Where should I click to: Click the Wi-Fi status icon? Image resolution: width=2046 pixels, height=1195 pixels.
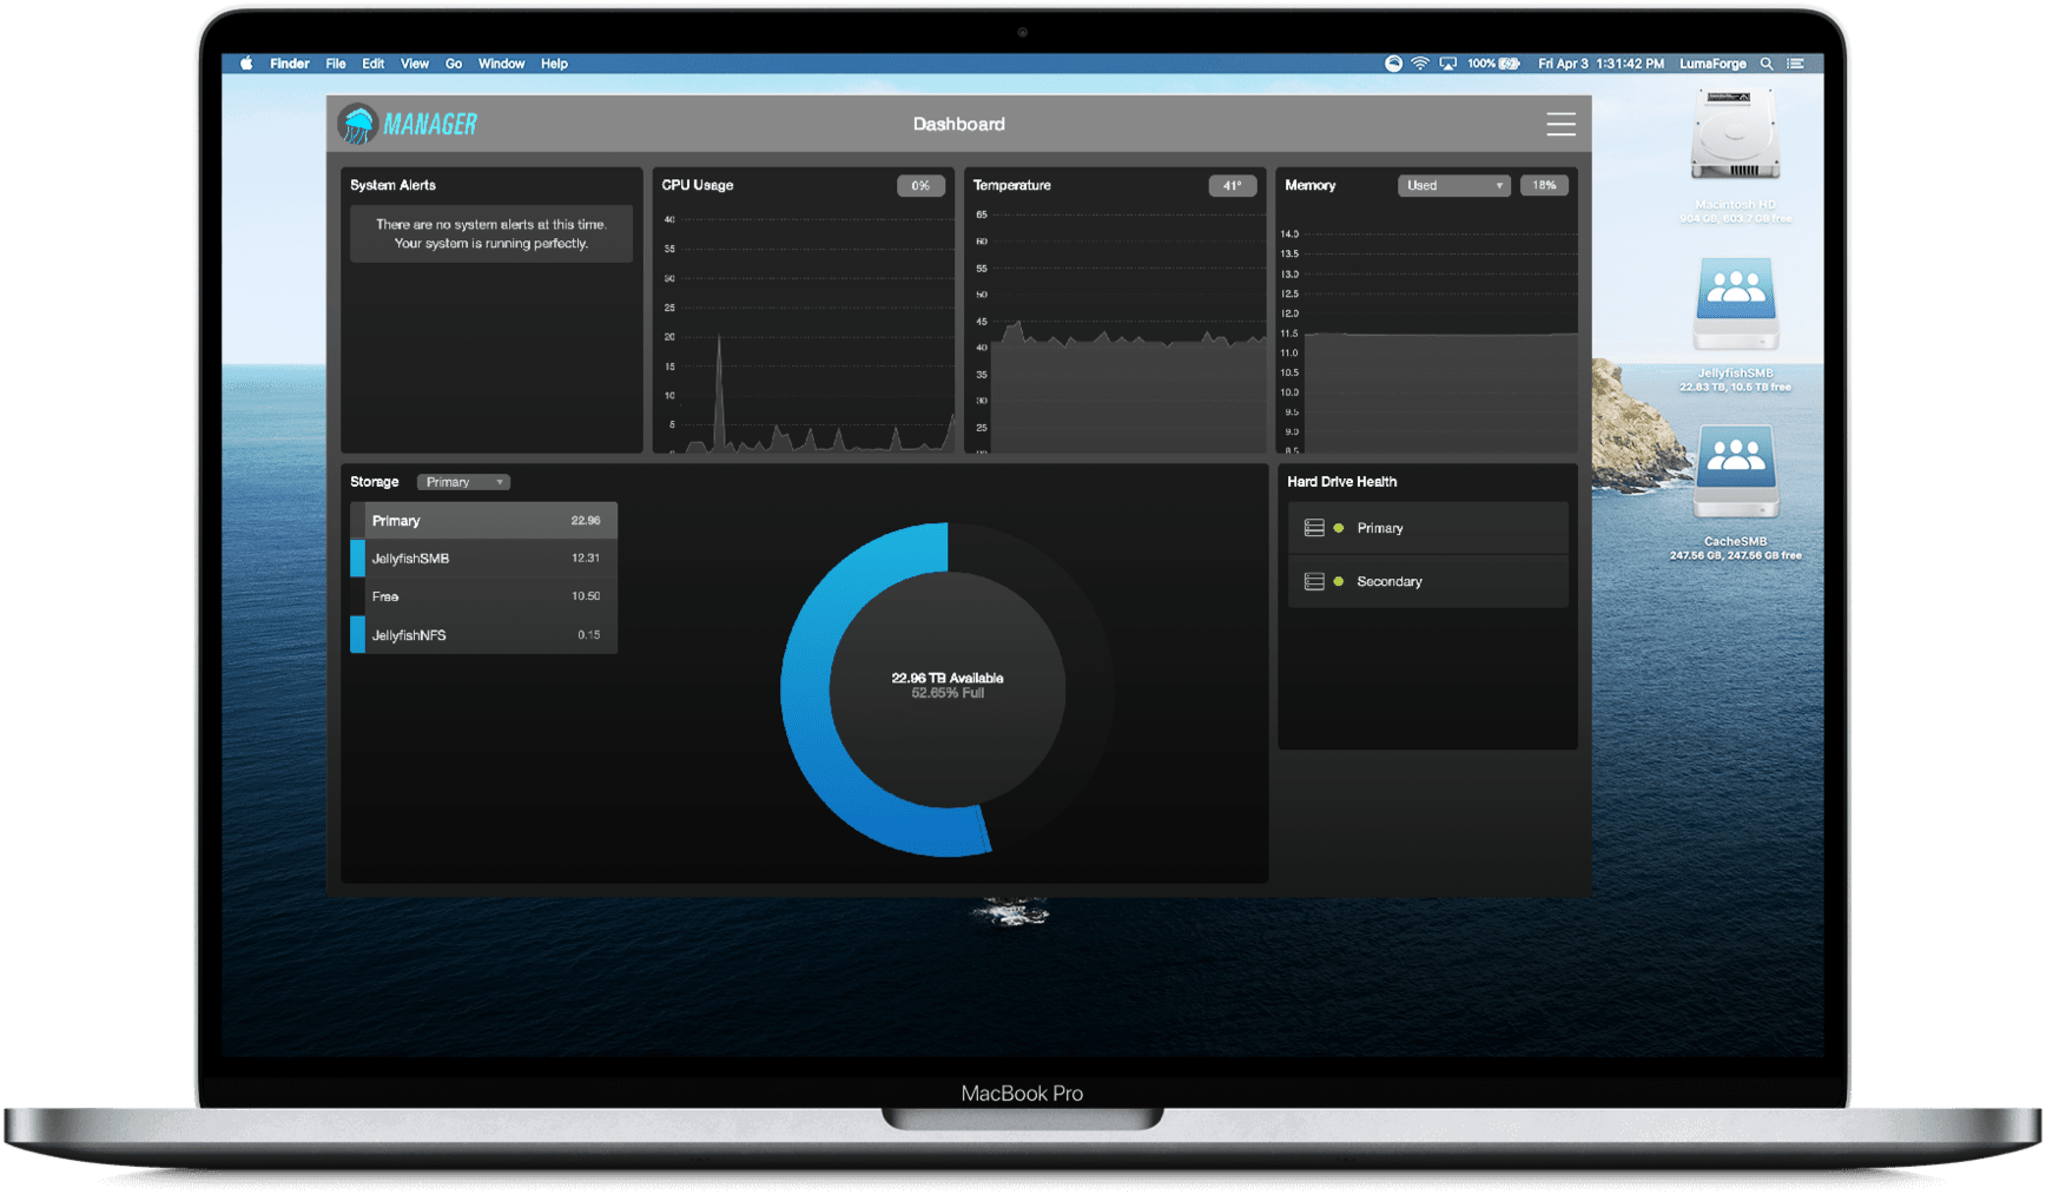1420,63
